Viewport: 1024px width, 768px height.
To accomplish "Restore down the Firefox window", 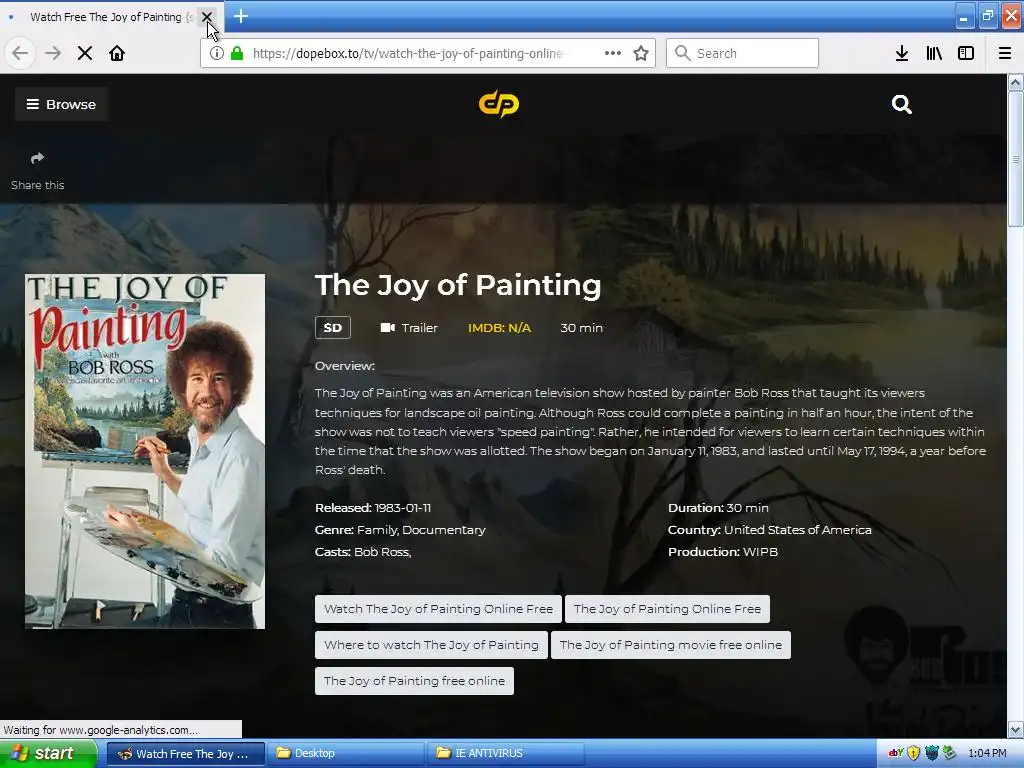I will (x=987, y=16).
